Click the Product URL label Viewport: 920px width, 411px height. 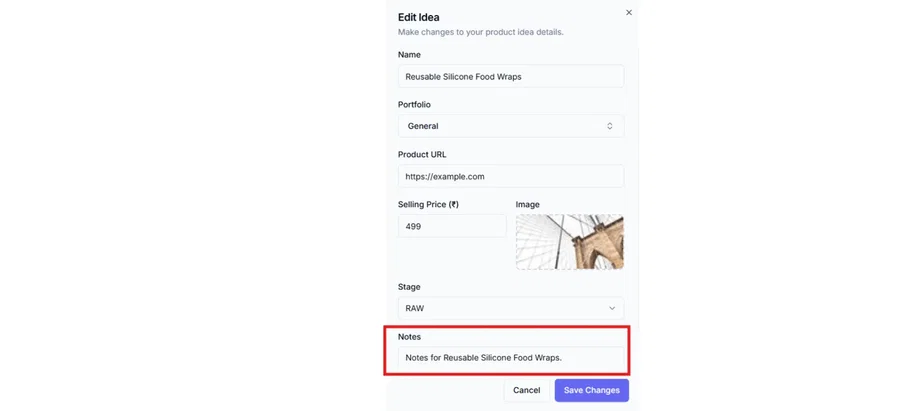422,154
